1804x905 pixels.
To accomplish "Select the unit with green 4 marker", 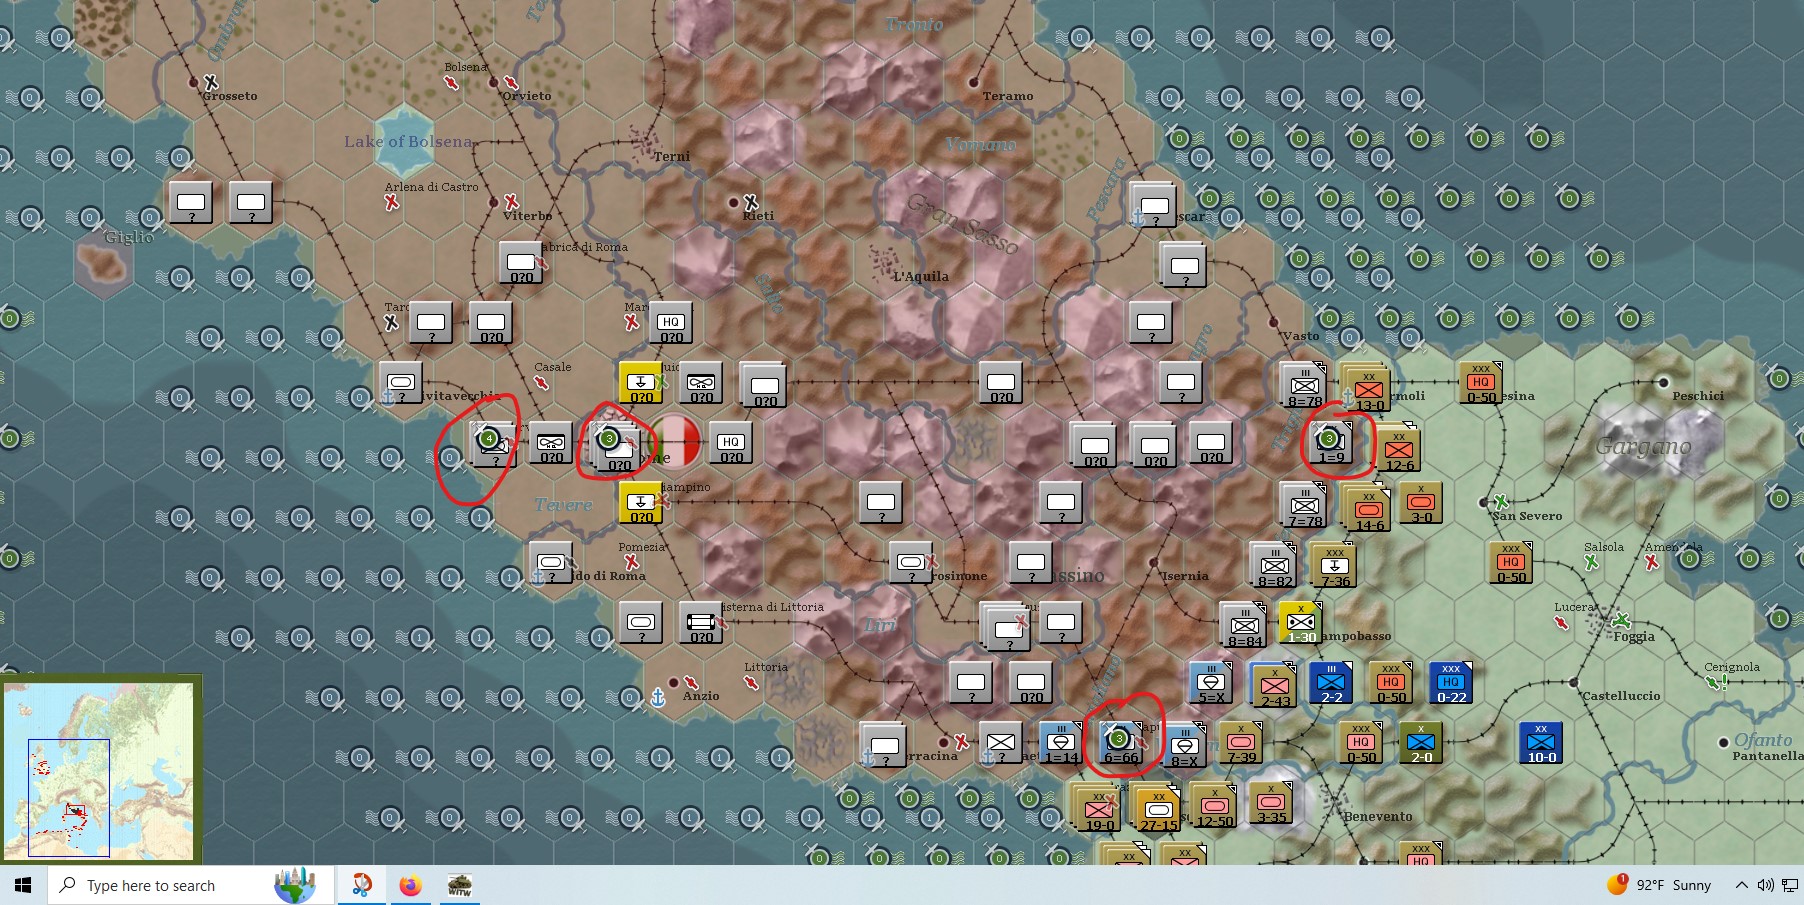I will tap(494, 445).
